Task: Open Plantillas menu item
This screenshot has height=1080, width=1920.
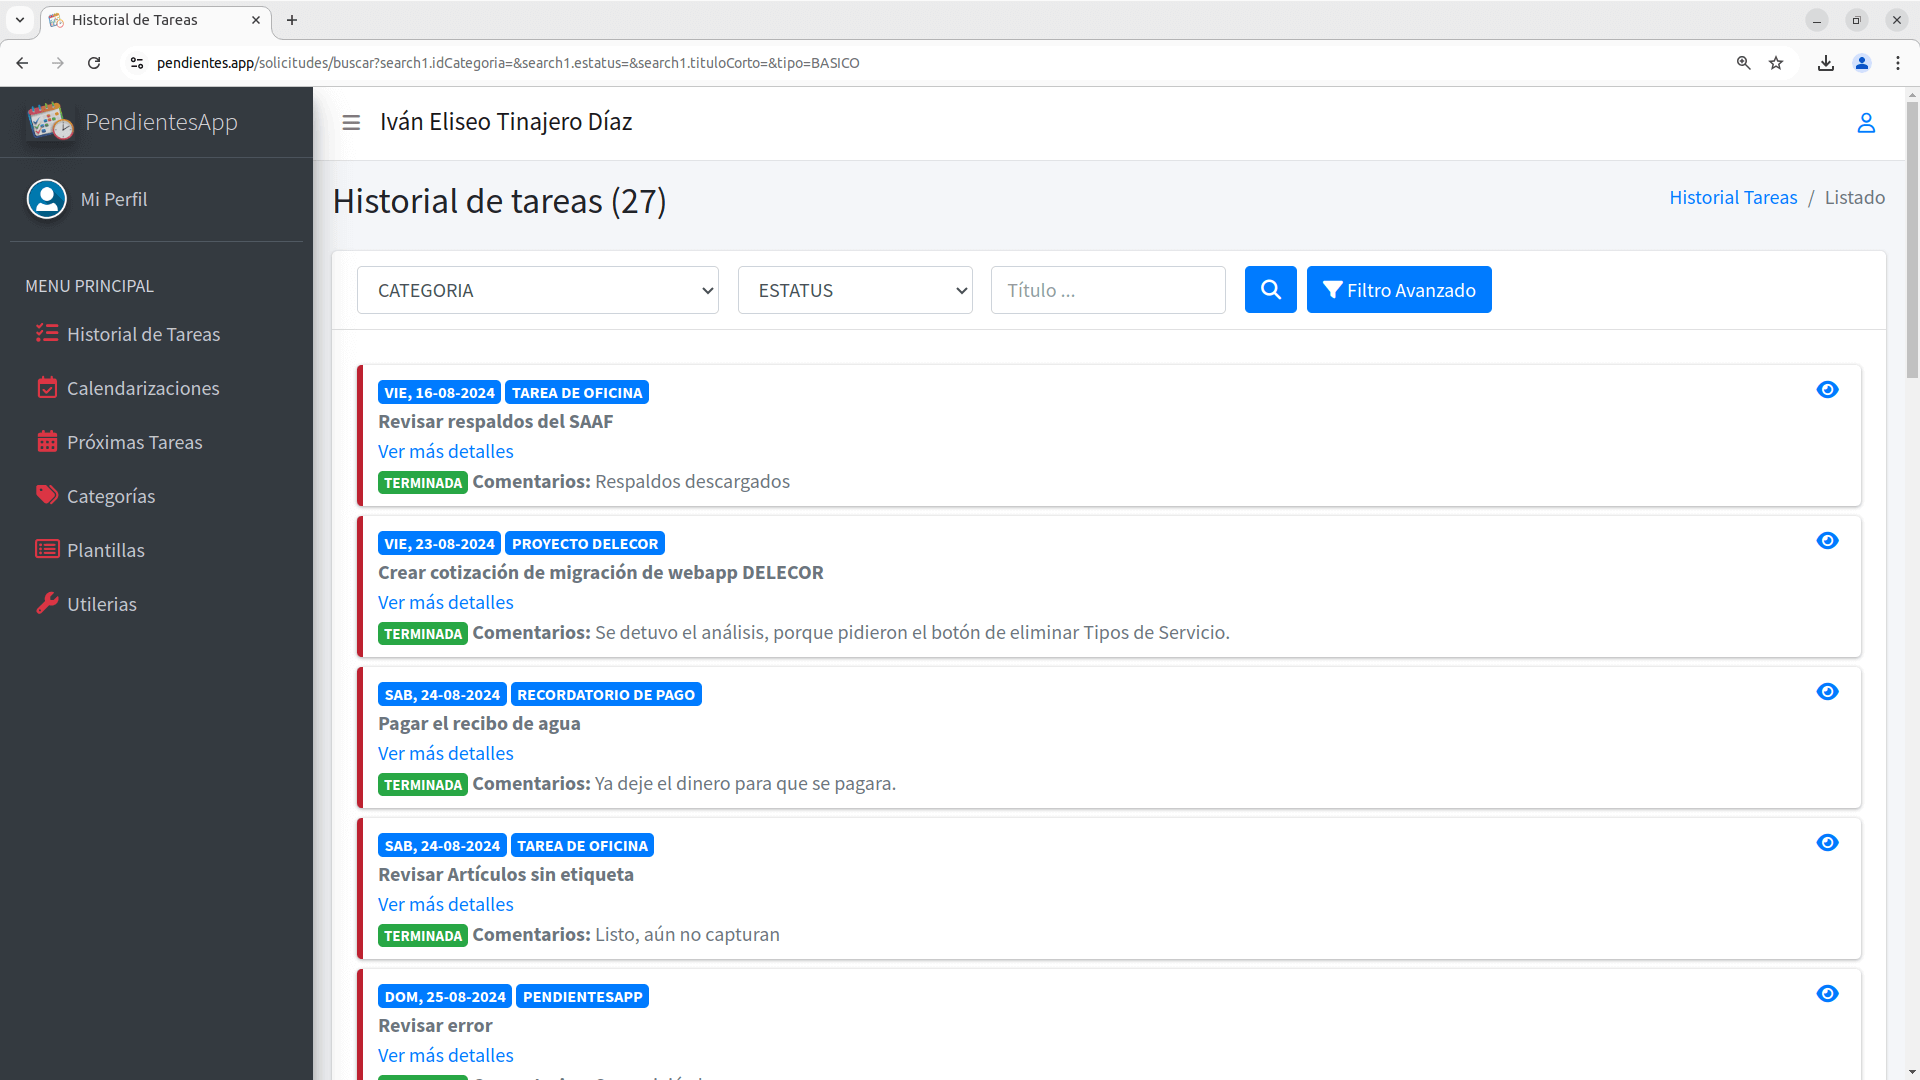Action: tap(156, 550)
